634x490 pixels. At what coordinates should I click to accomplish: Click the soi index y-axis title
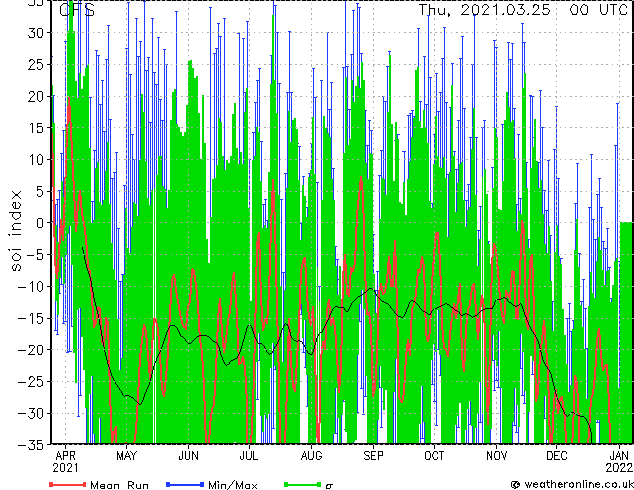(x=15, y=231)
